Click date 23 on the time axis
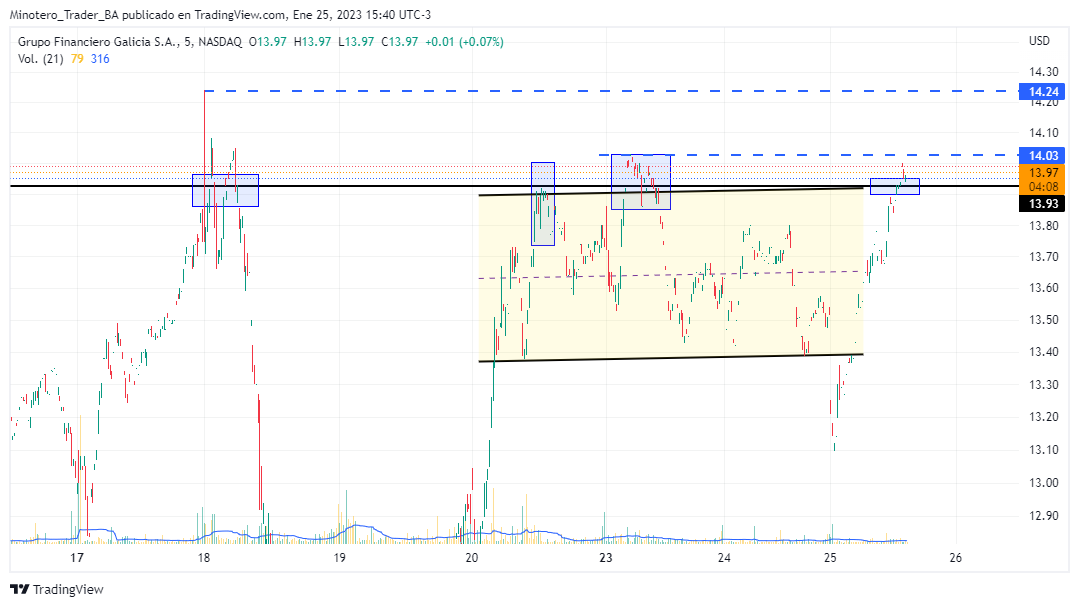The height and width of the screenshot is (607, 1079). [x=605, y=557]
